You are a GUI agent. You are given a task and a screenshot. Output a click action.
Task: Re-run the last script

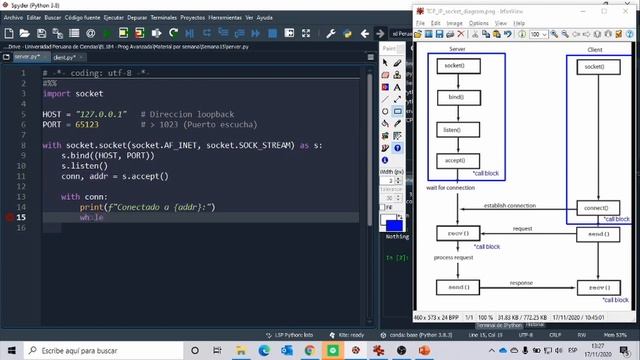(x=173, y=33)
